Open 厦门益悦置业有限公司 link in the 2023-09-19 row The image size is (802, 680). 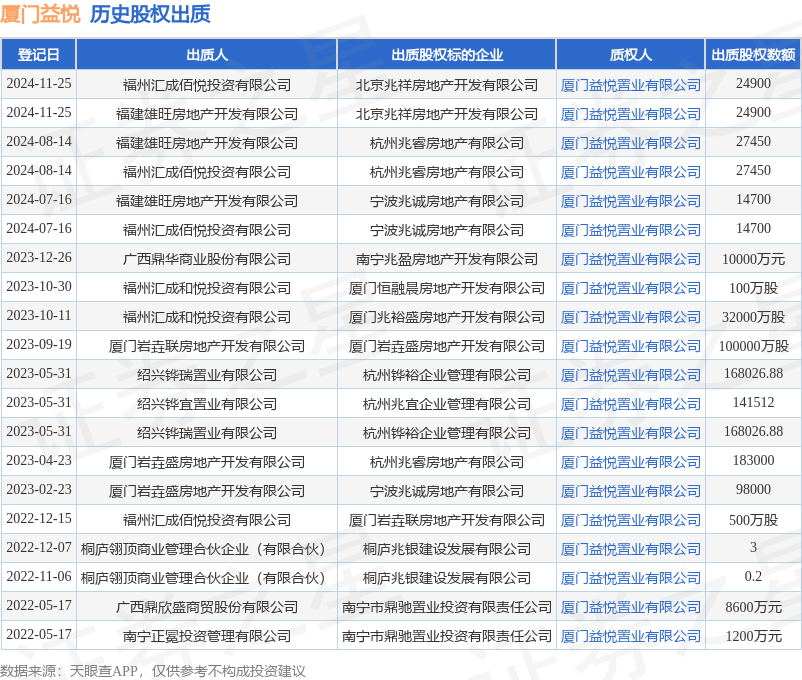pos(631,346)
